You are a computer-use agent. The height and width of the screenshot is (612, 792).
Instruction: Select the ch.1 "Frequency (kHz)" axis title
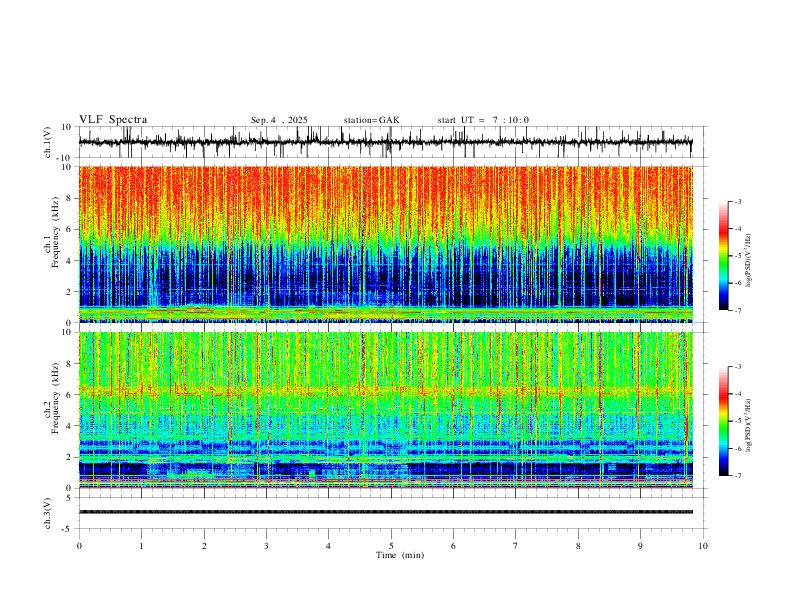pos(56,233)
